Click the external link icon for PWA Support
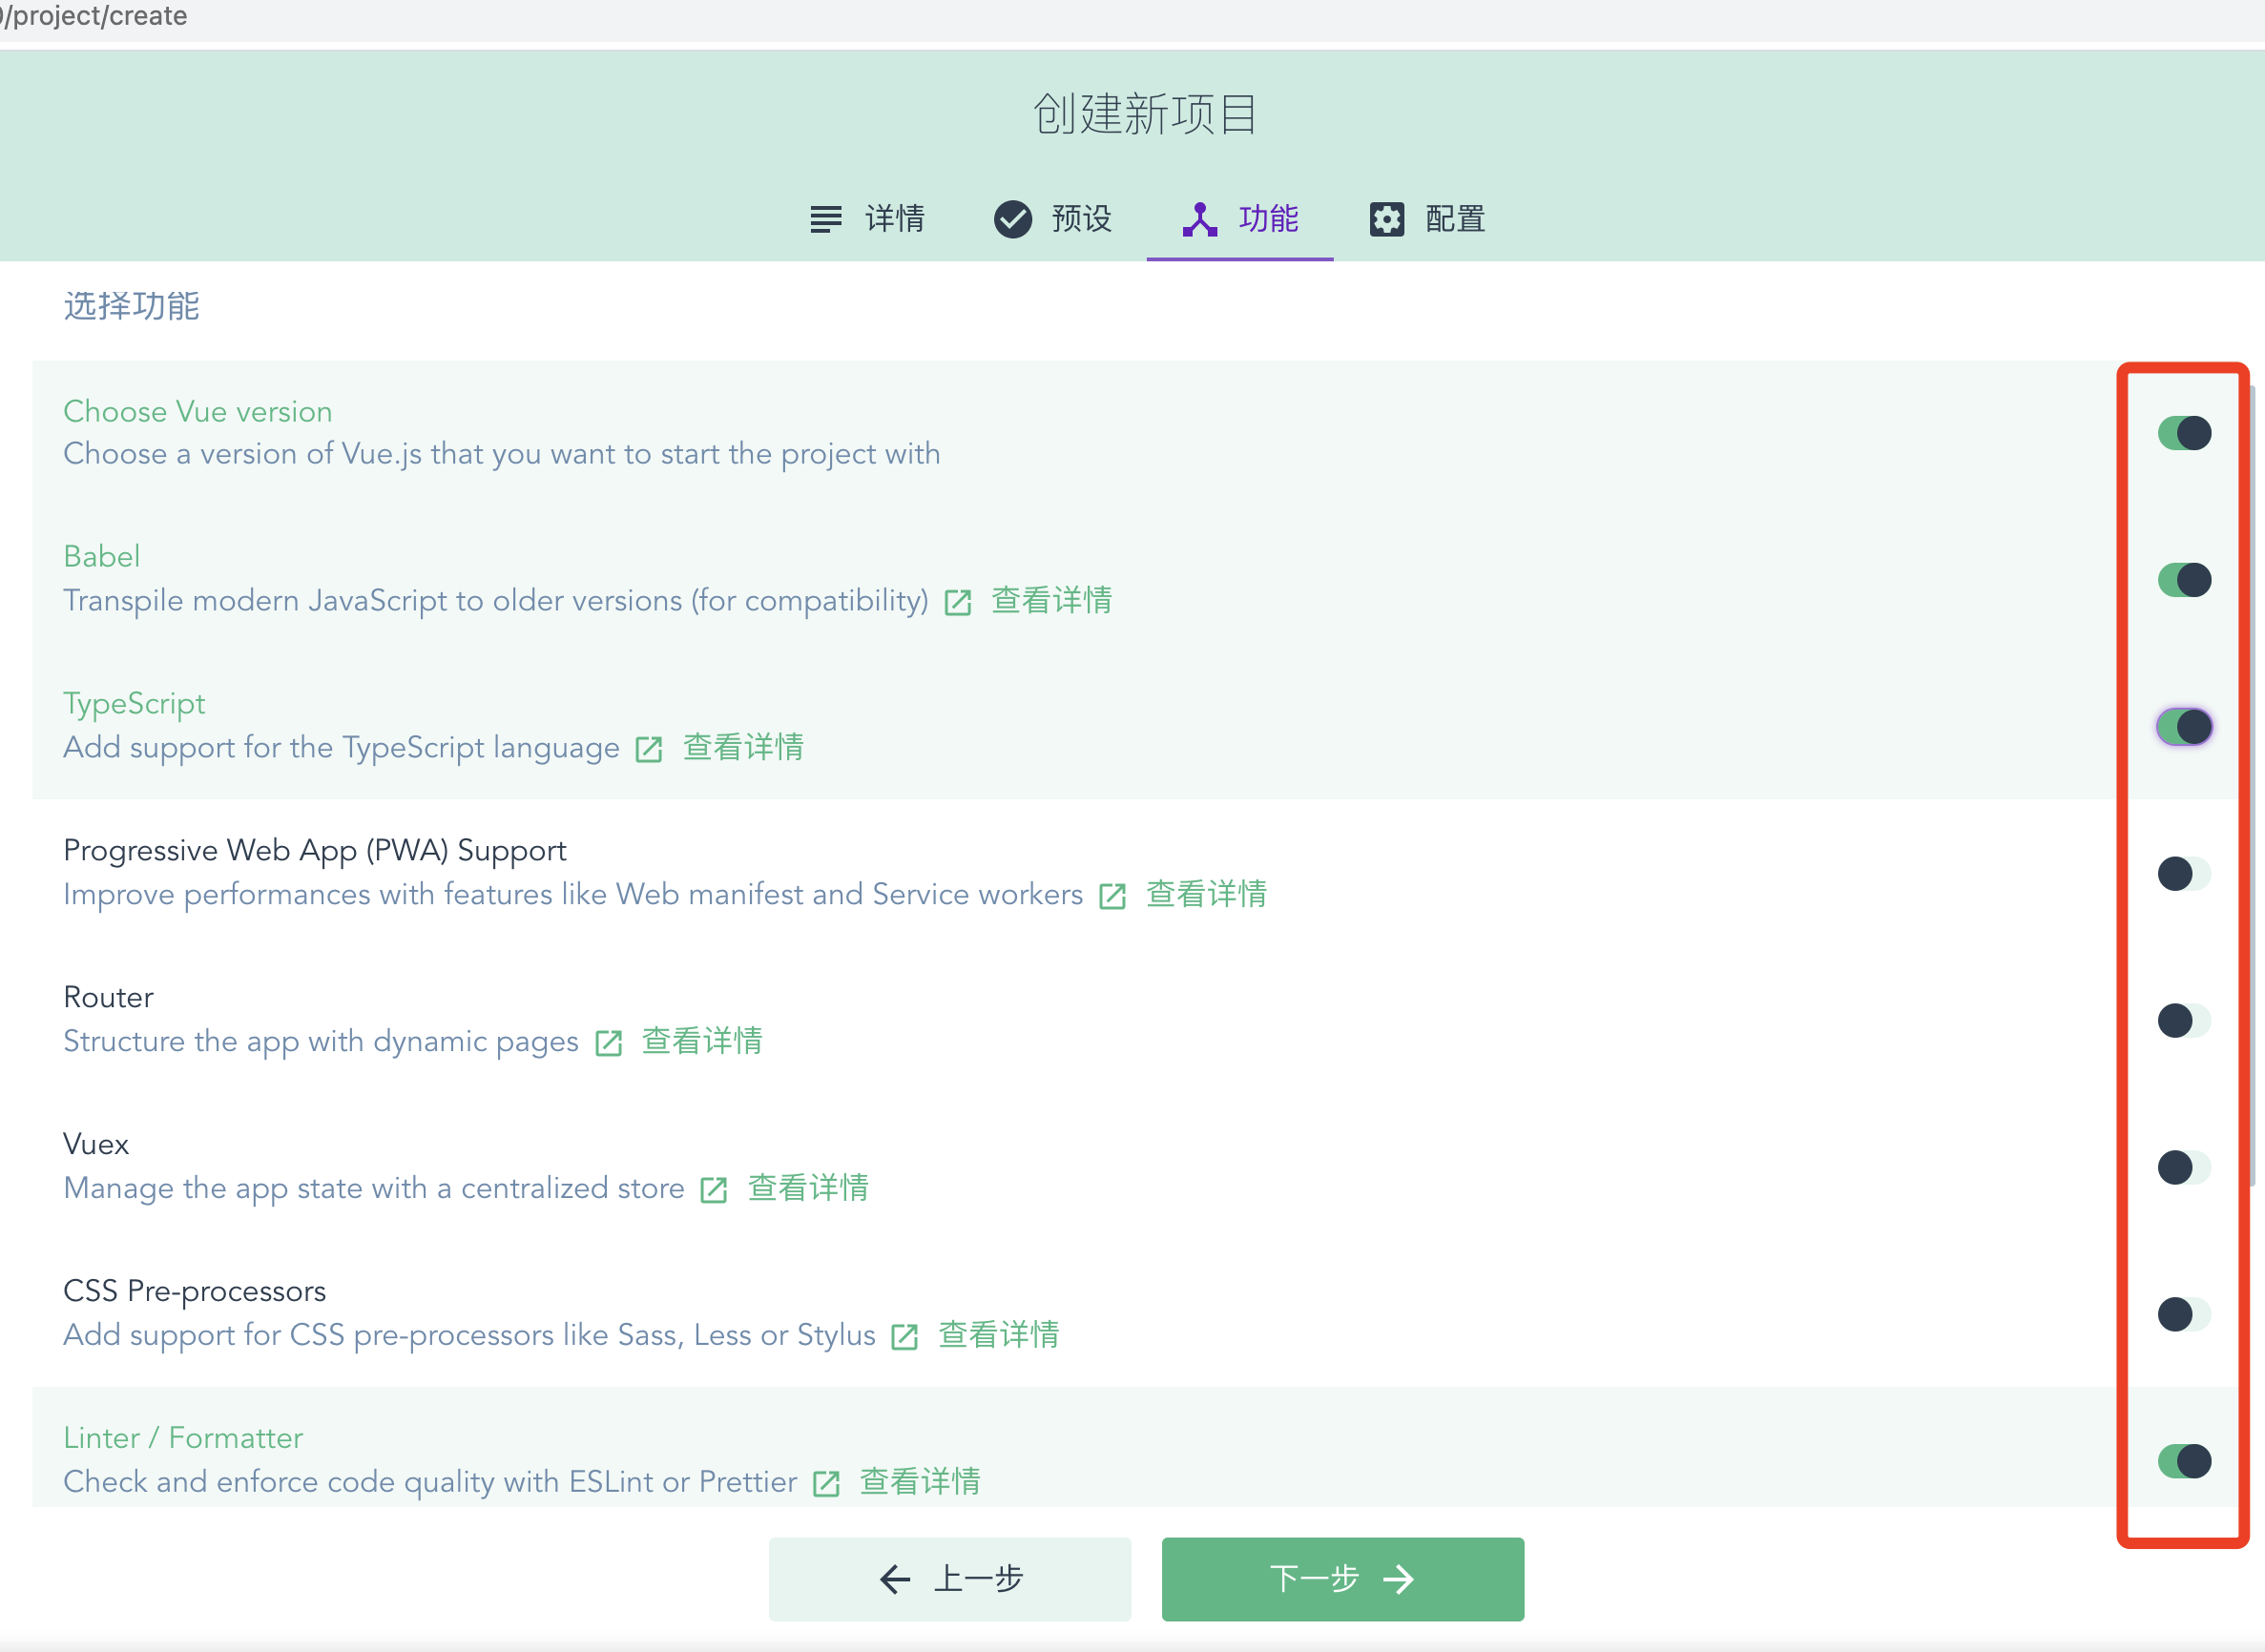The height and width of the screenshot is (1652, 2265). click(x=1112, y=896)
